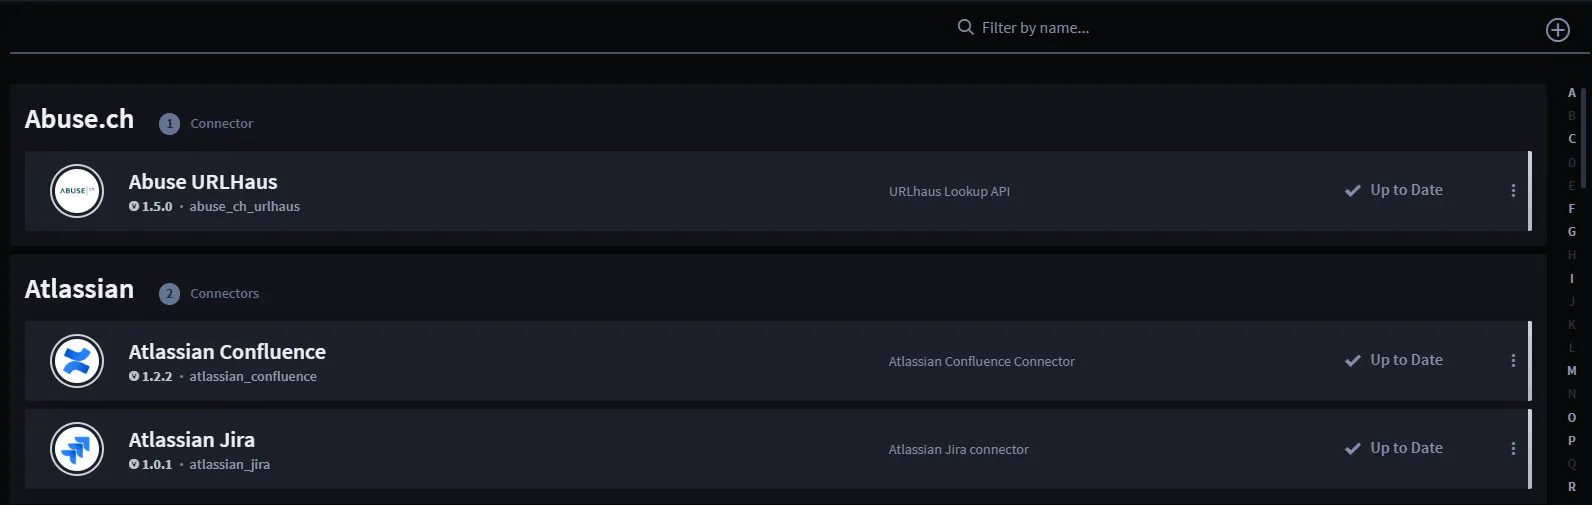Click the Abuse.ch connector count badge
The width and height of the screenshot is (1592, 505).
coord(169,124)
